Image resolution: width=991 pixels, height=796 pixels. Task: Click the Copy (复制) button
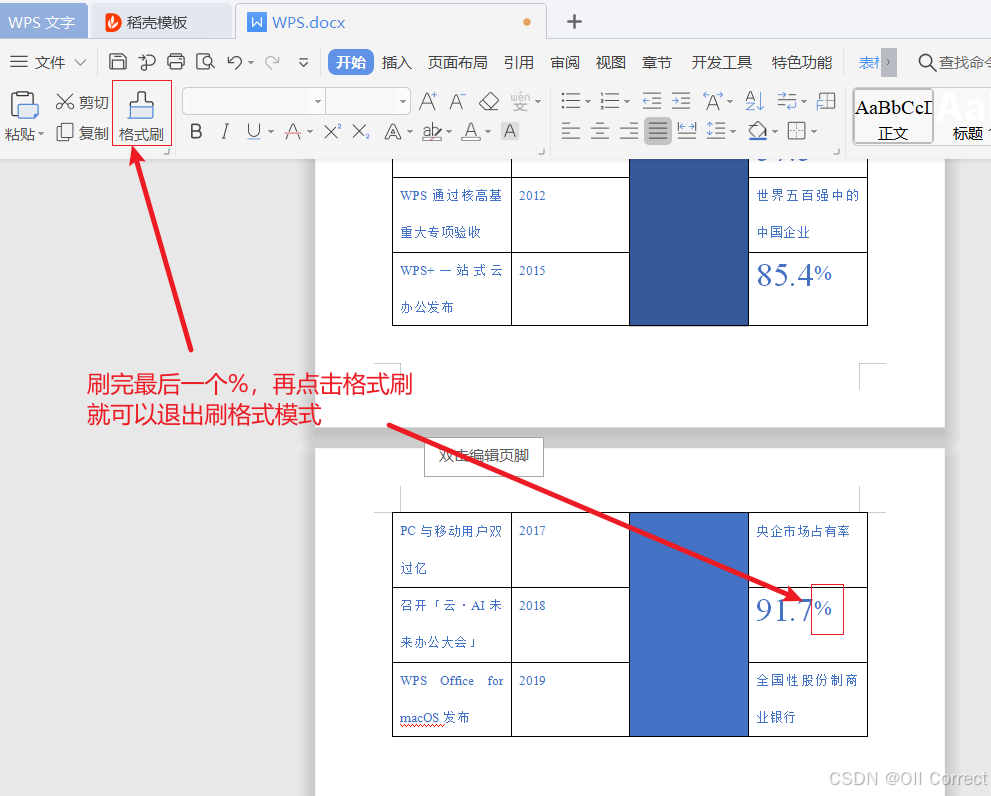coord(82,133)
